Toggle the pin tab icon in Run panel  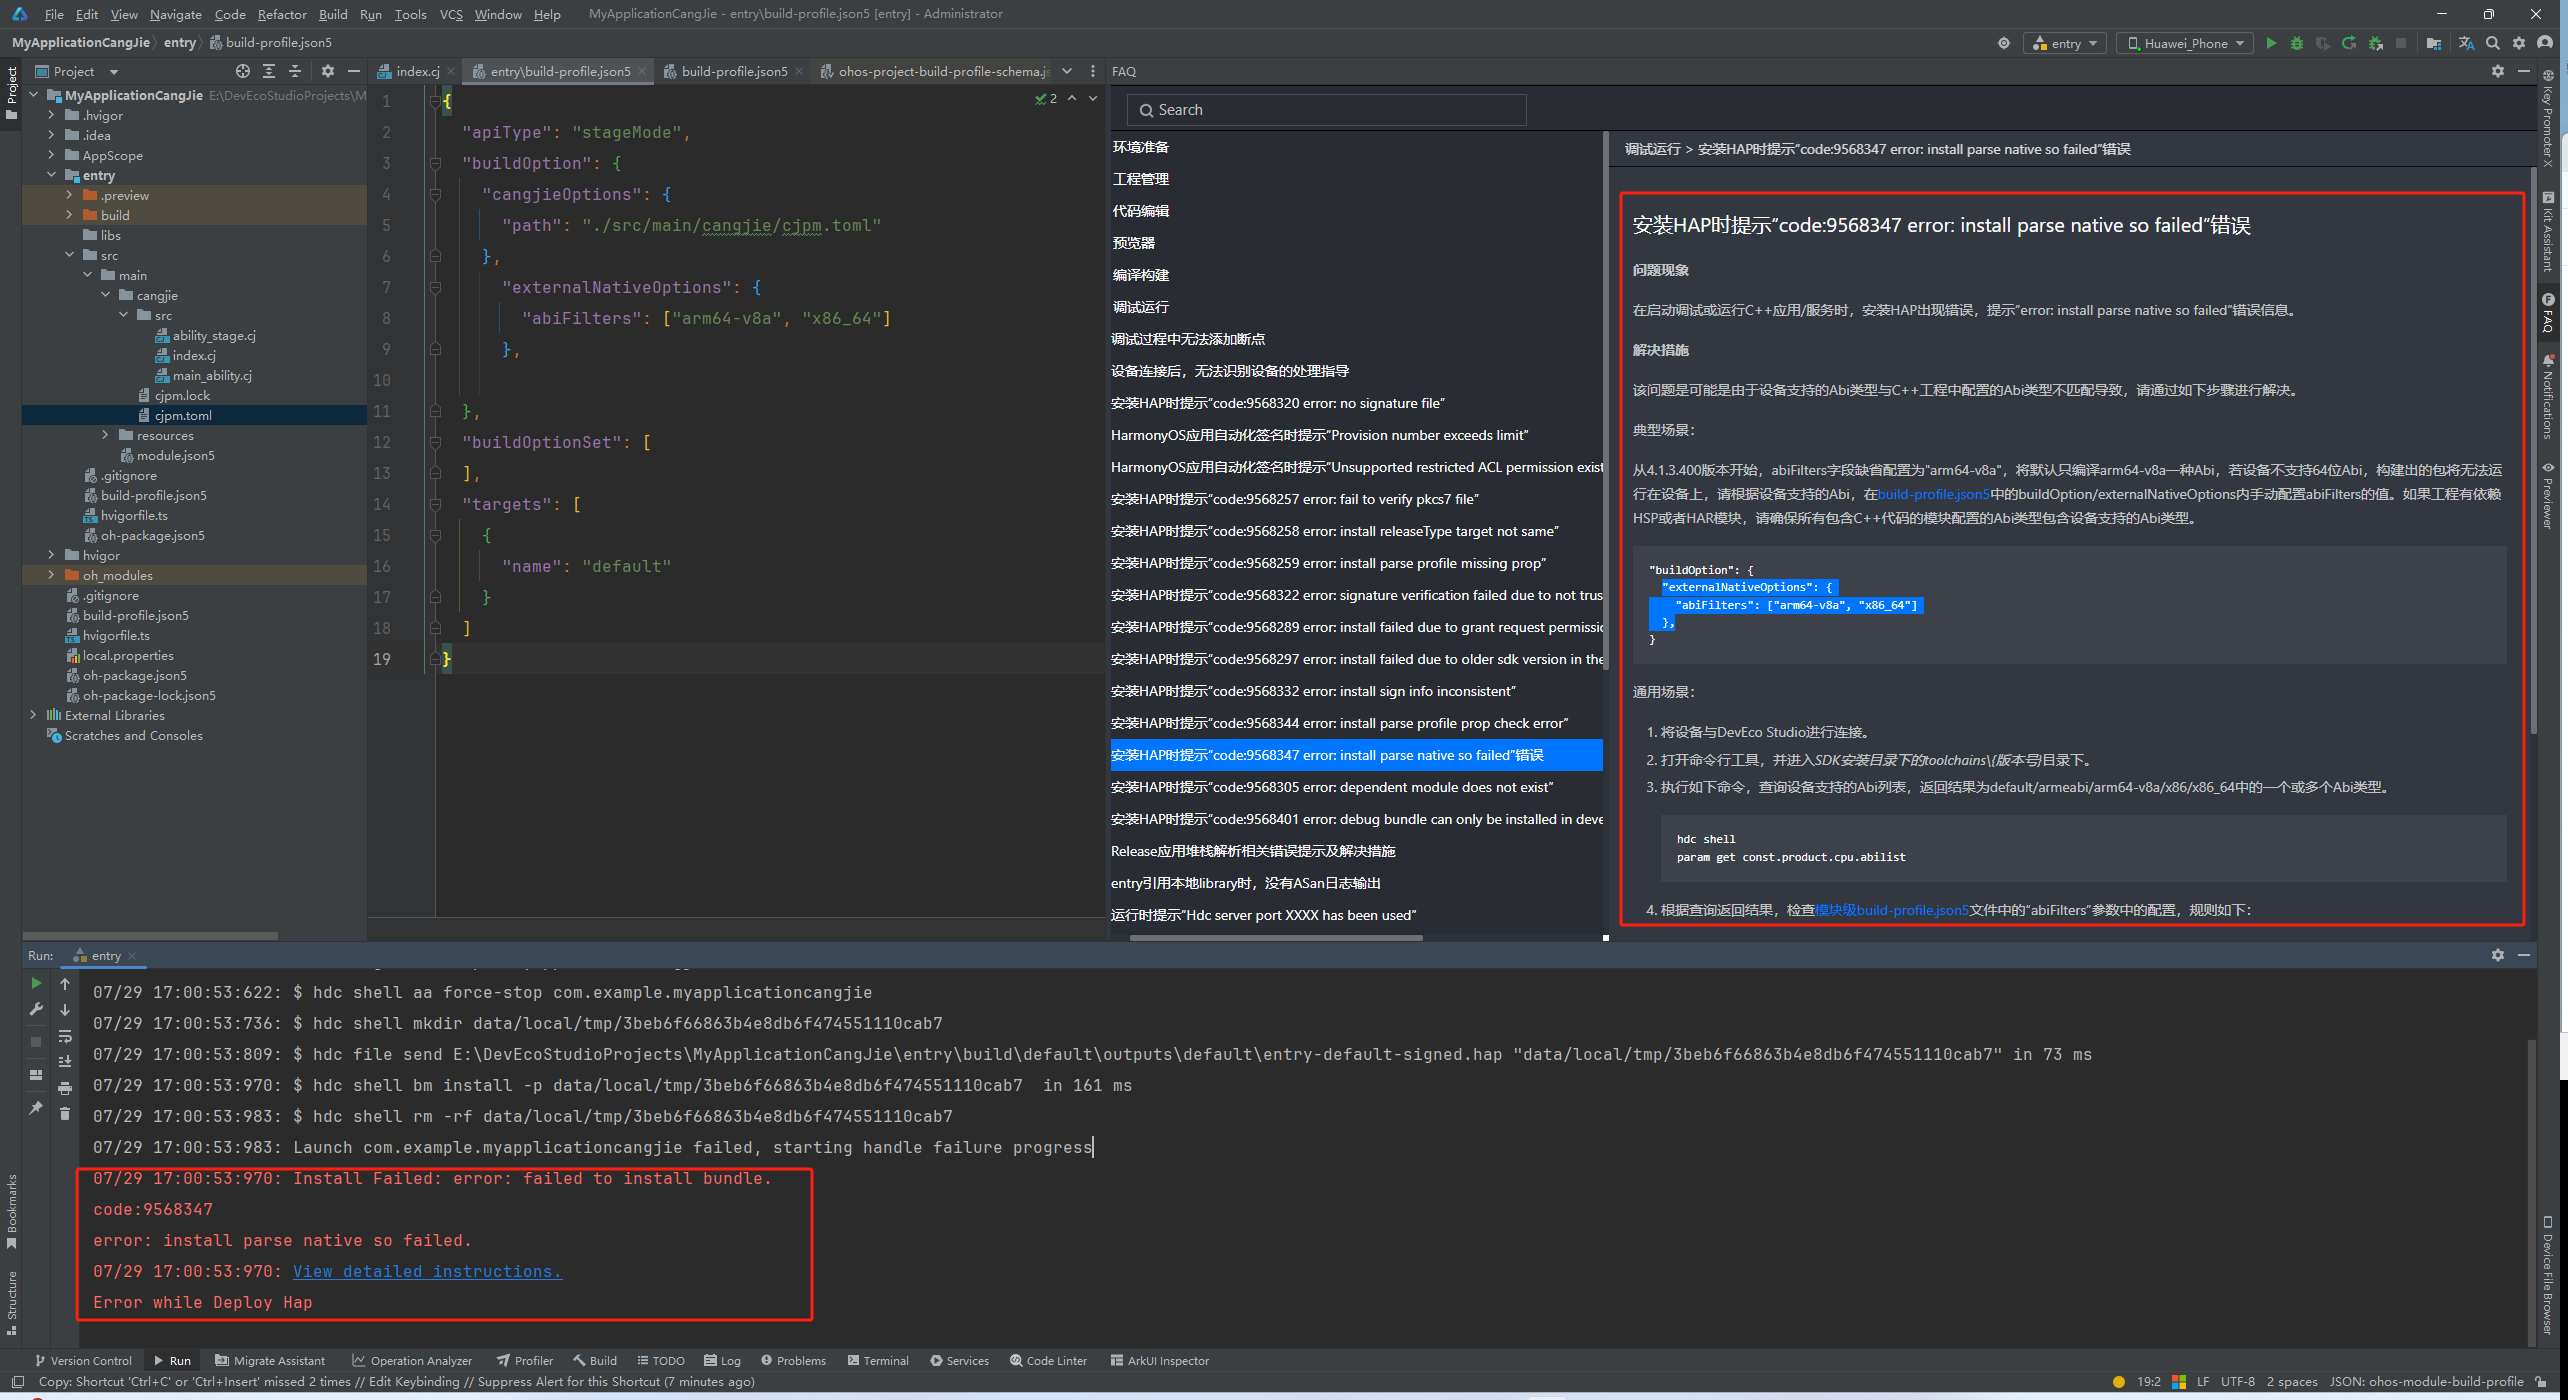[36, 1108]
